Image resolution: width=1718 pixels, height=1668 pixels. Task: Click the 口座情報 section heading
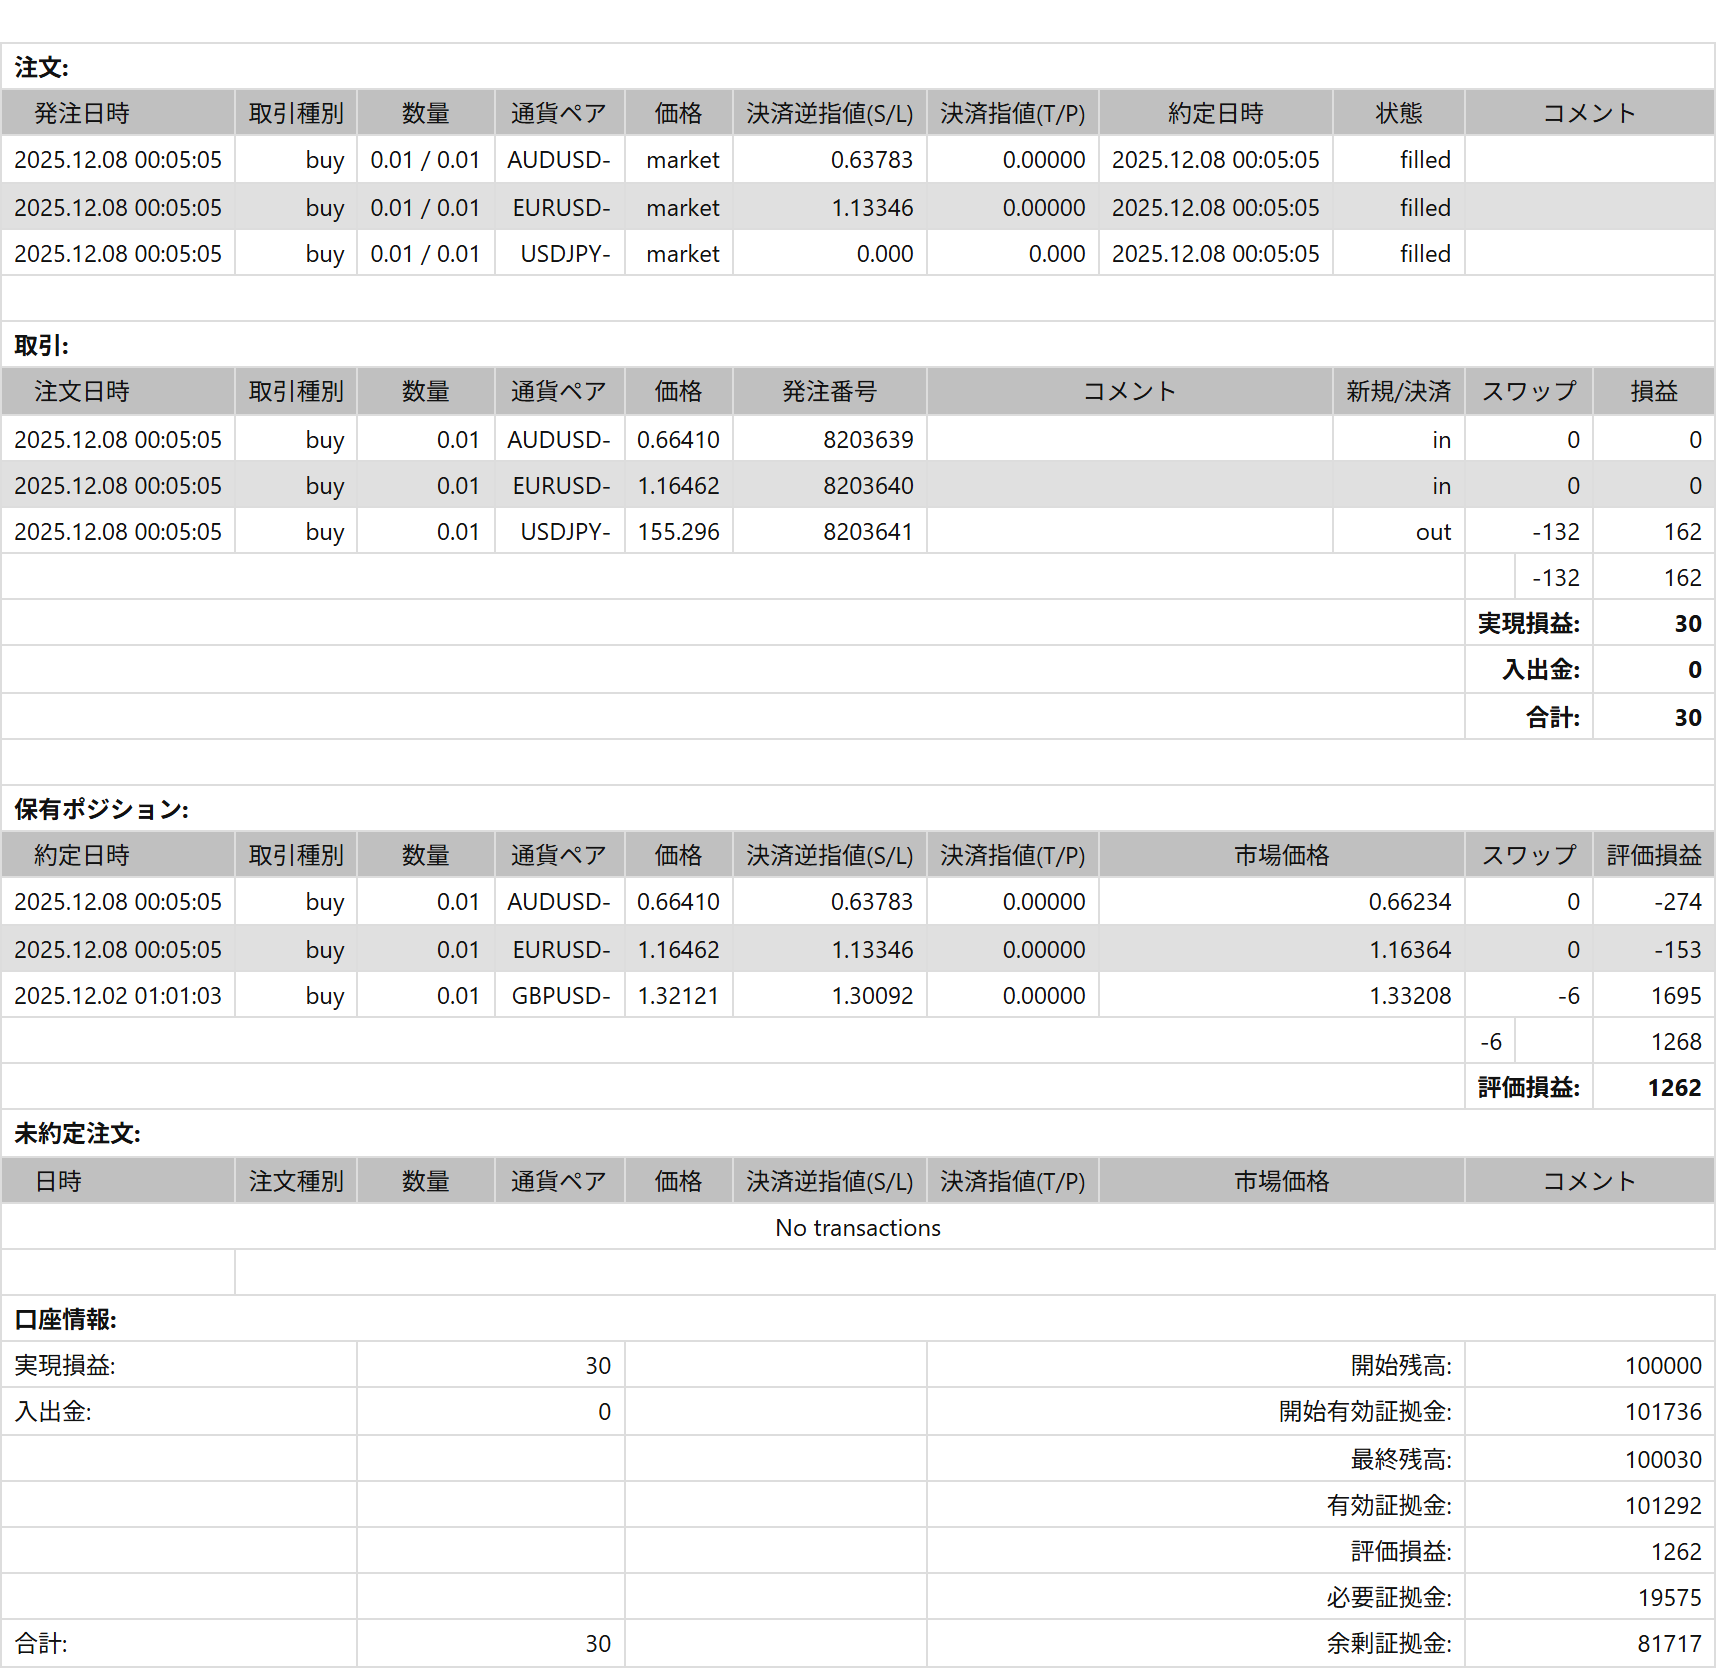click(x=65, y=1320)
